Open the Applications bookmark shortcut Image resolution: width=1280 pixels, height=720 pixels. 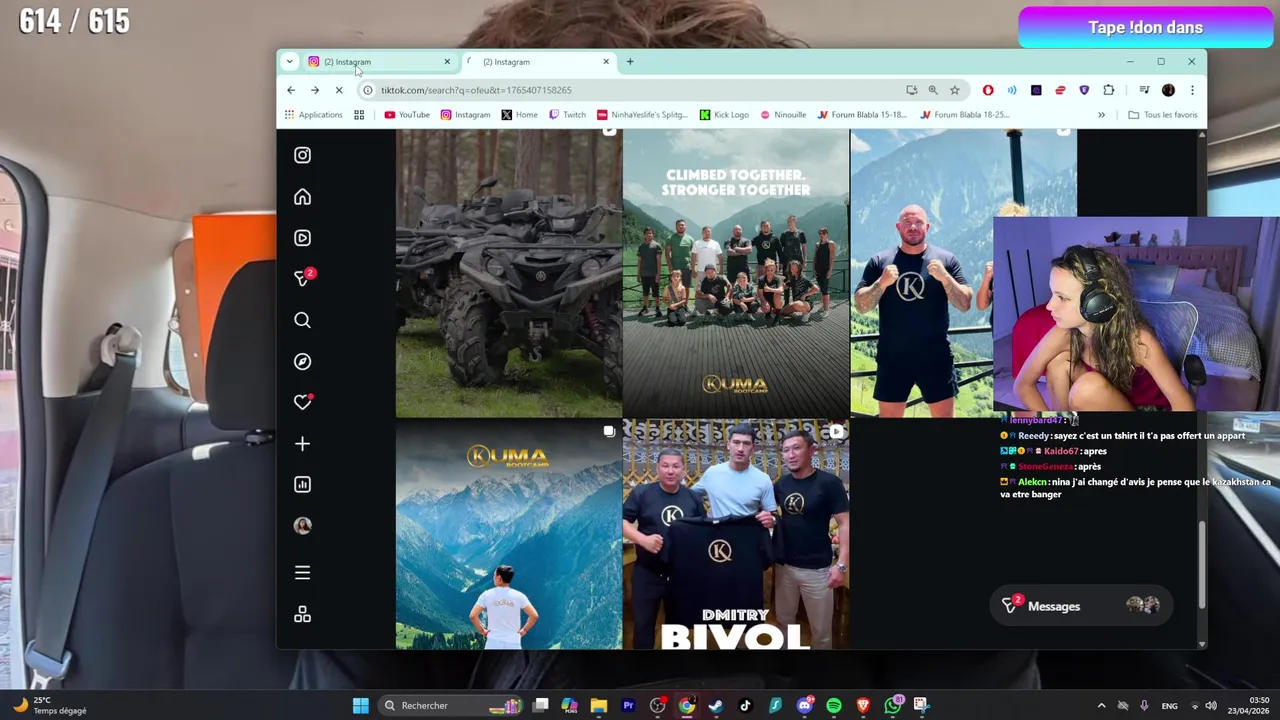313,115
